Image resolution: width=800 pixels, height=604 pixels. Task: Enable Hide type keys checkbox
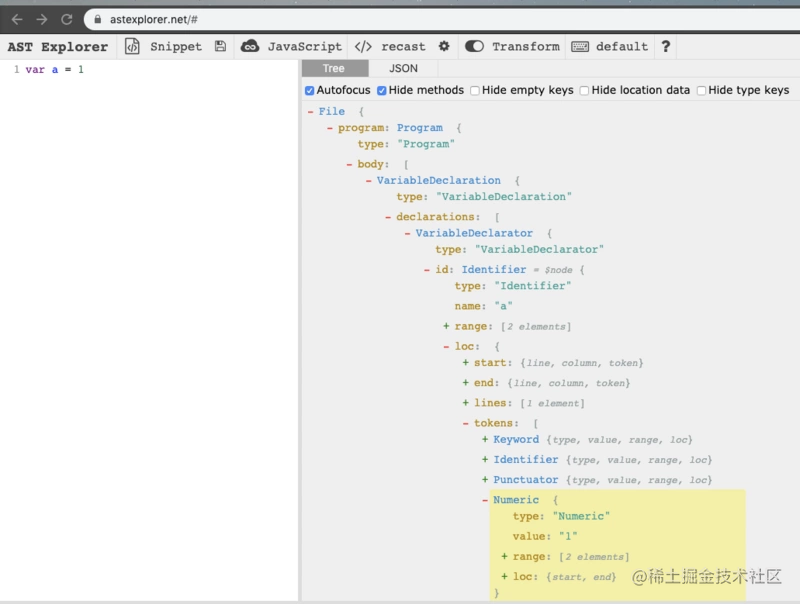click(702, 90)
